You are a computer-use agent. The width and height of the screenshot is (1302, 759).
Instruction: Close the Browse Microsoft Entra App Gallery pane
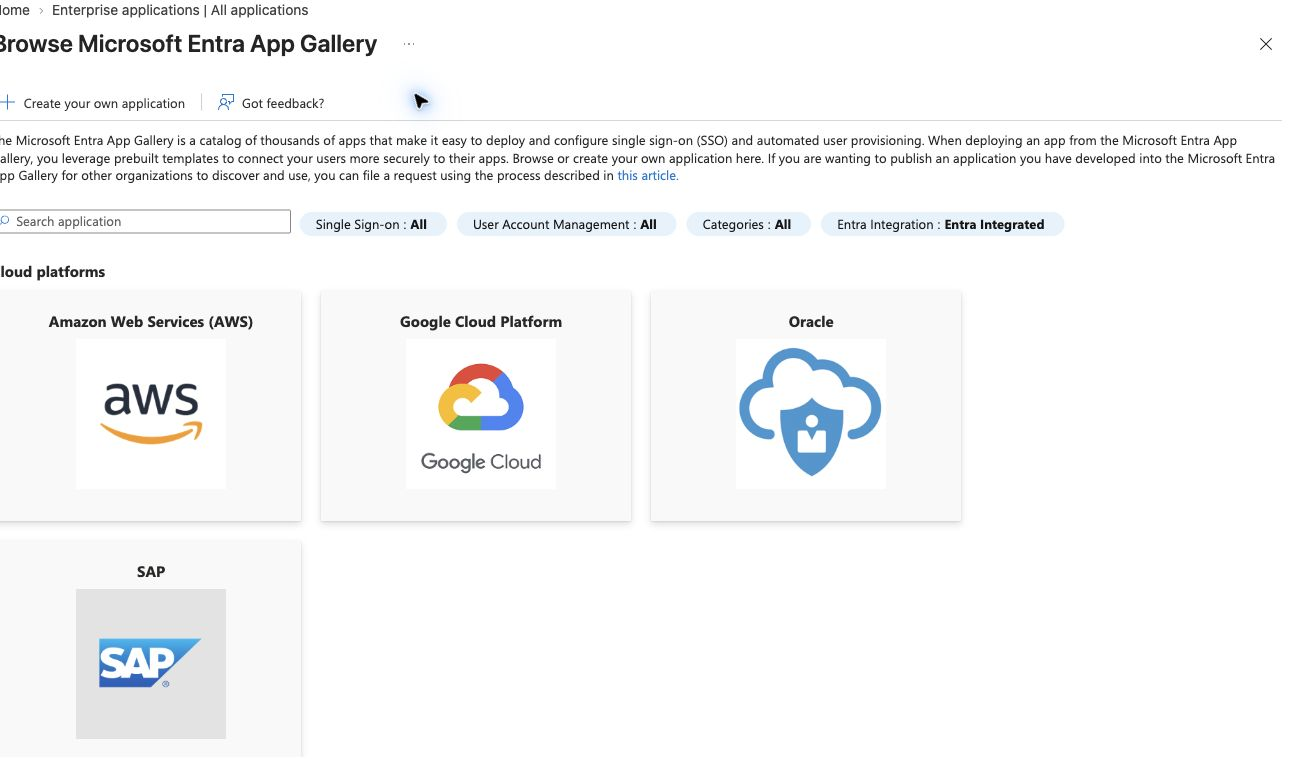click(1266, 44)
